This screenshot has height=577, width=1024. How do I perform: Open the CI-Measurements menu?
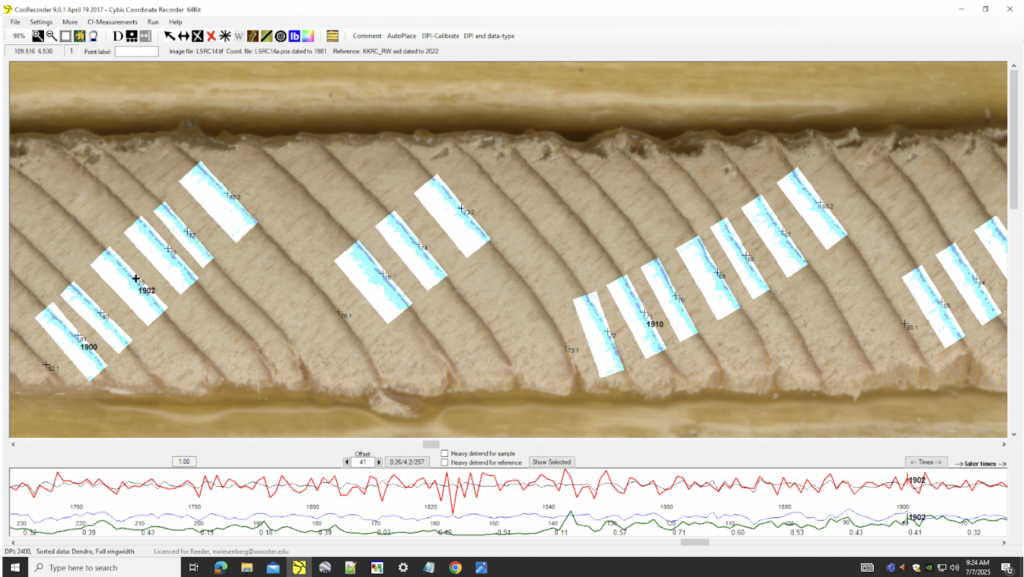point(112,21)
